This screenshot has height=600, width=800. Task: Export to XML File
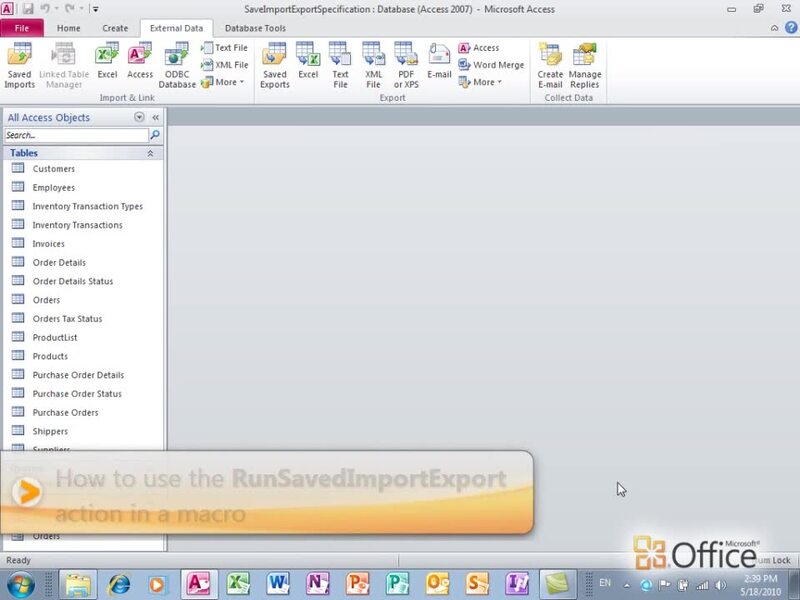coord(373,65)
